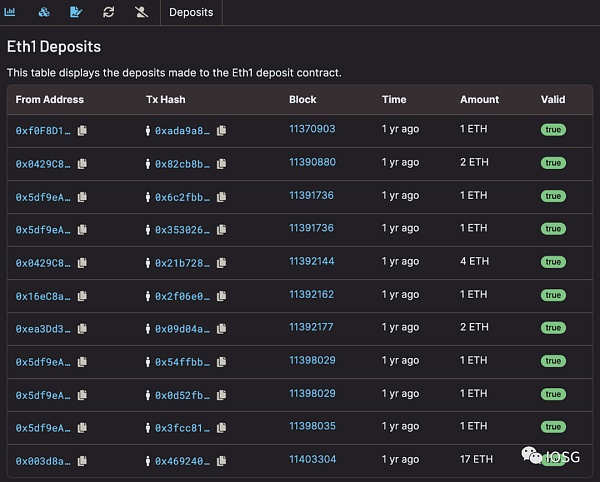Image resolution: width=600 pixels, height=482 pixels.
Task: Open address 0xea3Dd3 link
Action: (43, 329)
